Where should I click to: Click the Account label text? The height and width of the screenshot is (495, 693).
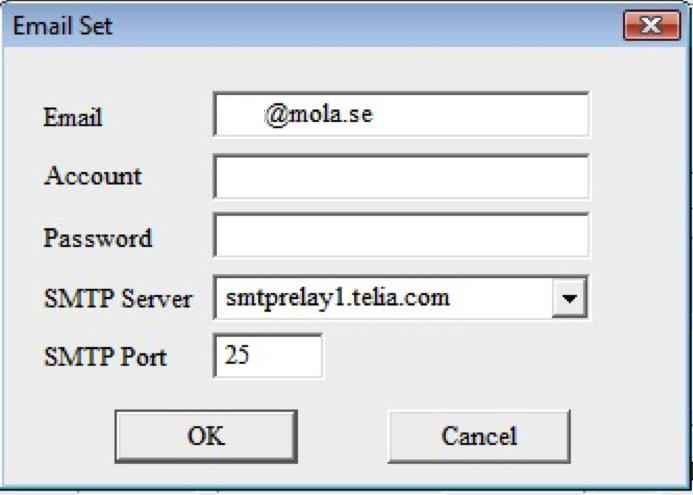(93, 175)
